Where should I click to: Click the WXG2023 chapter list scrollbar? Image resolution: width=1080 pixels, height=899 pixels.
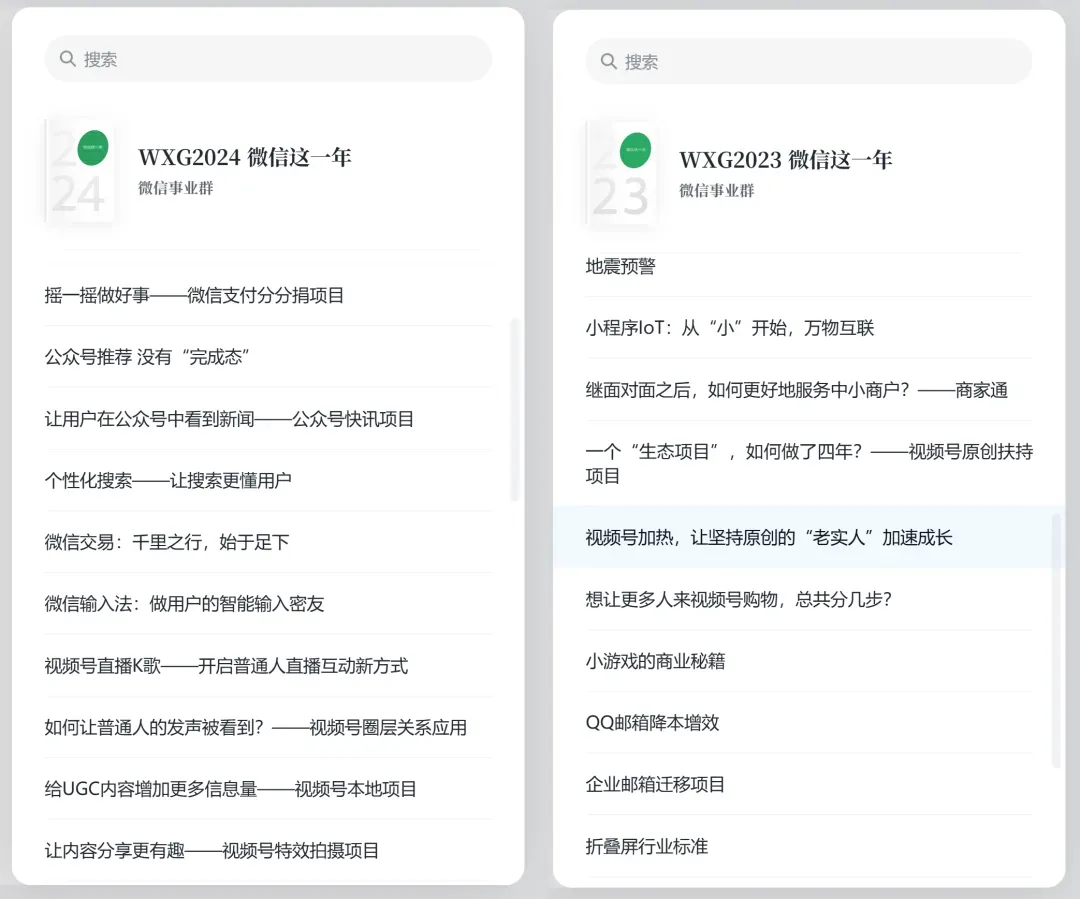coord(1056,641)
